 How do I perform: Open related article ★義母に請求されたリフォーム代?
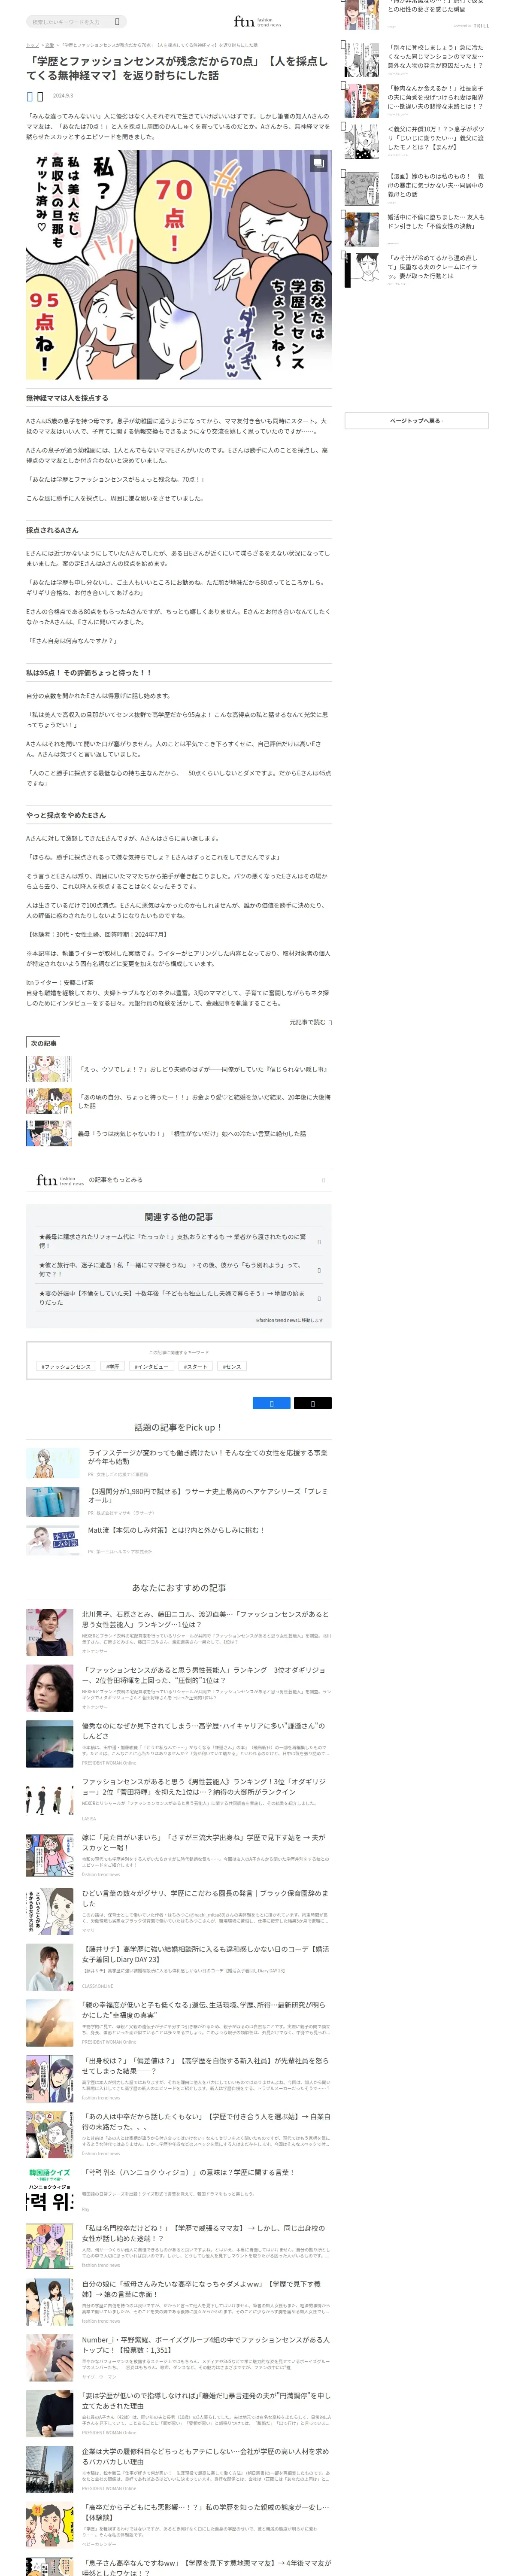(x=173, y=1241)
